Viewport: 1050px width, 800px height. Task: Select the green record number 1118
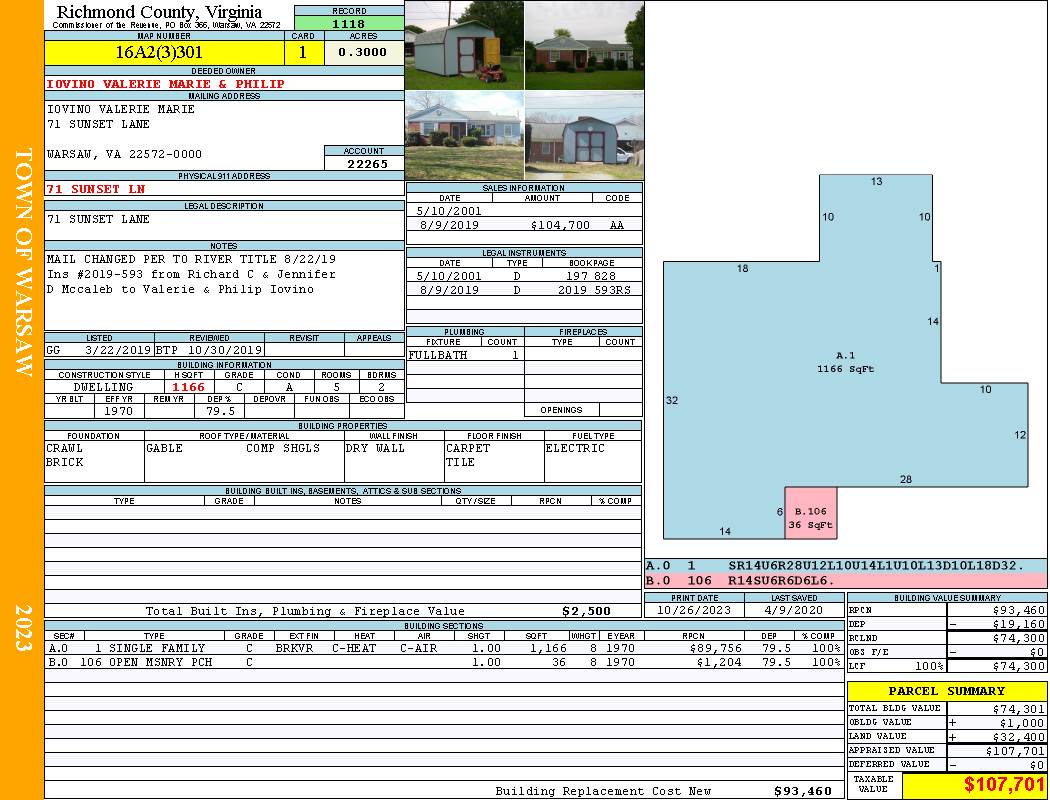pyautogui.click(x=348, y=24)
